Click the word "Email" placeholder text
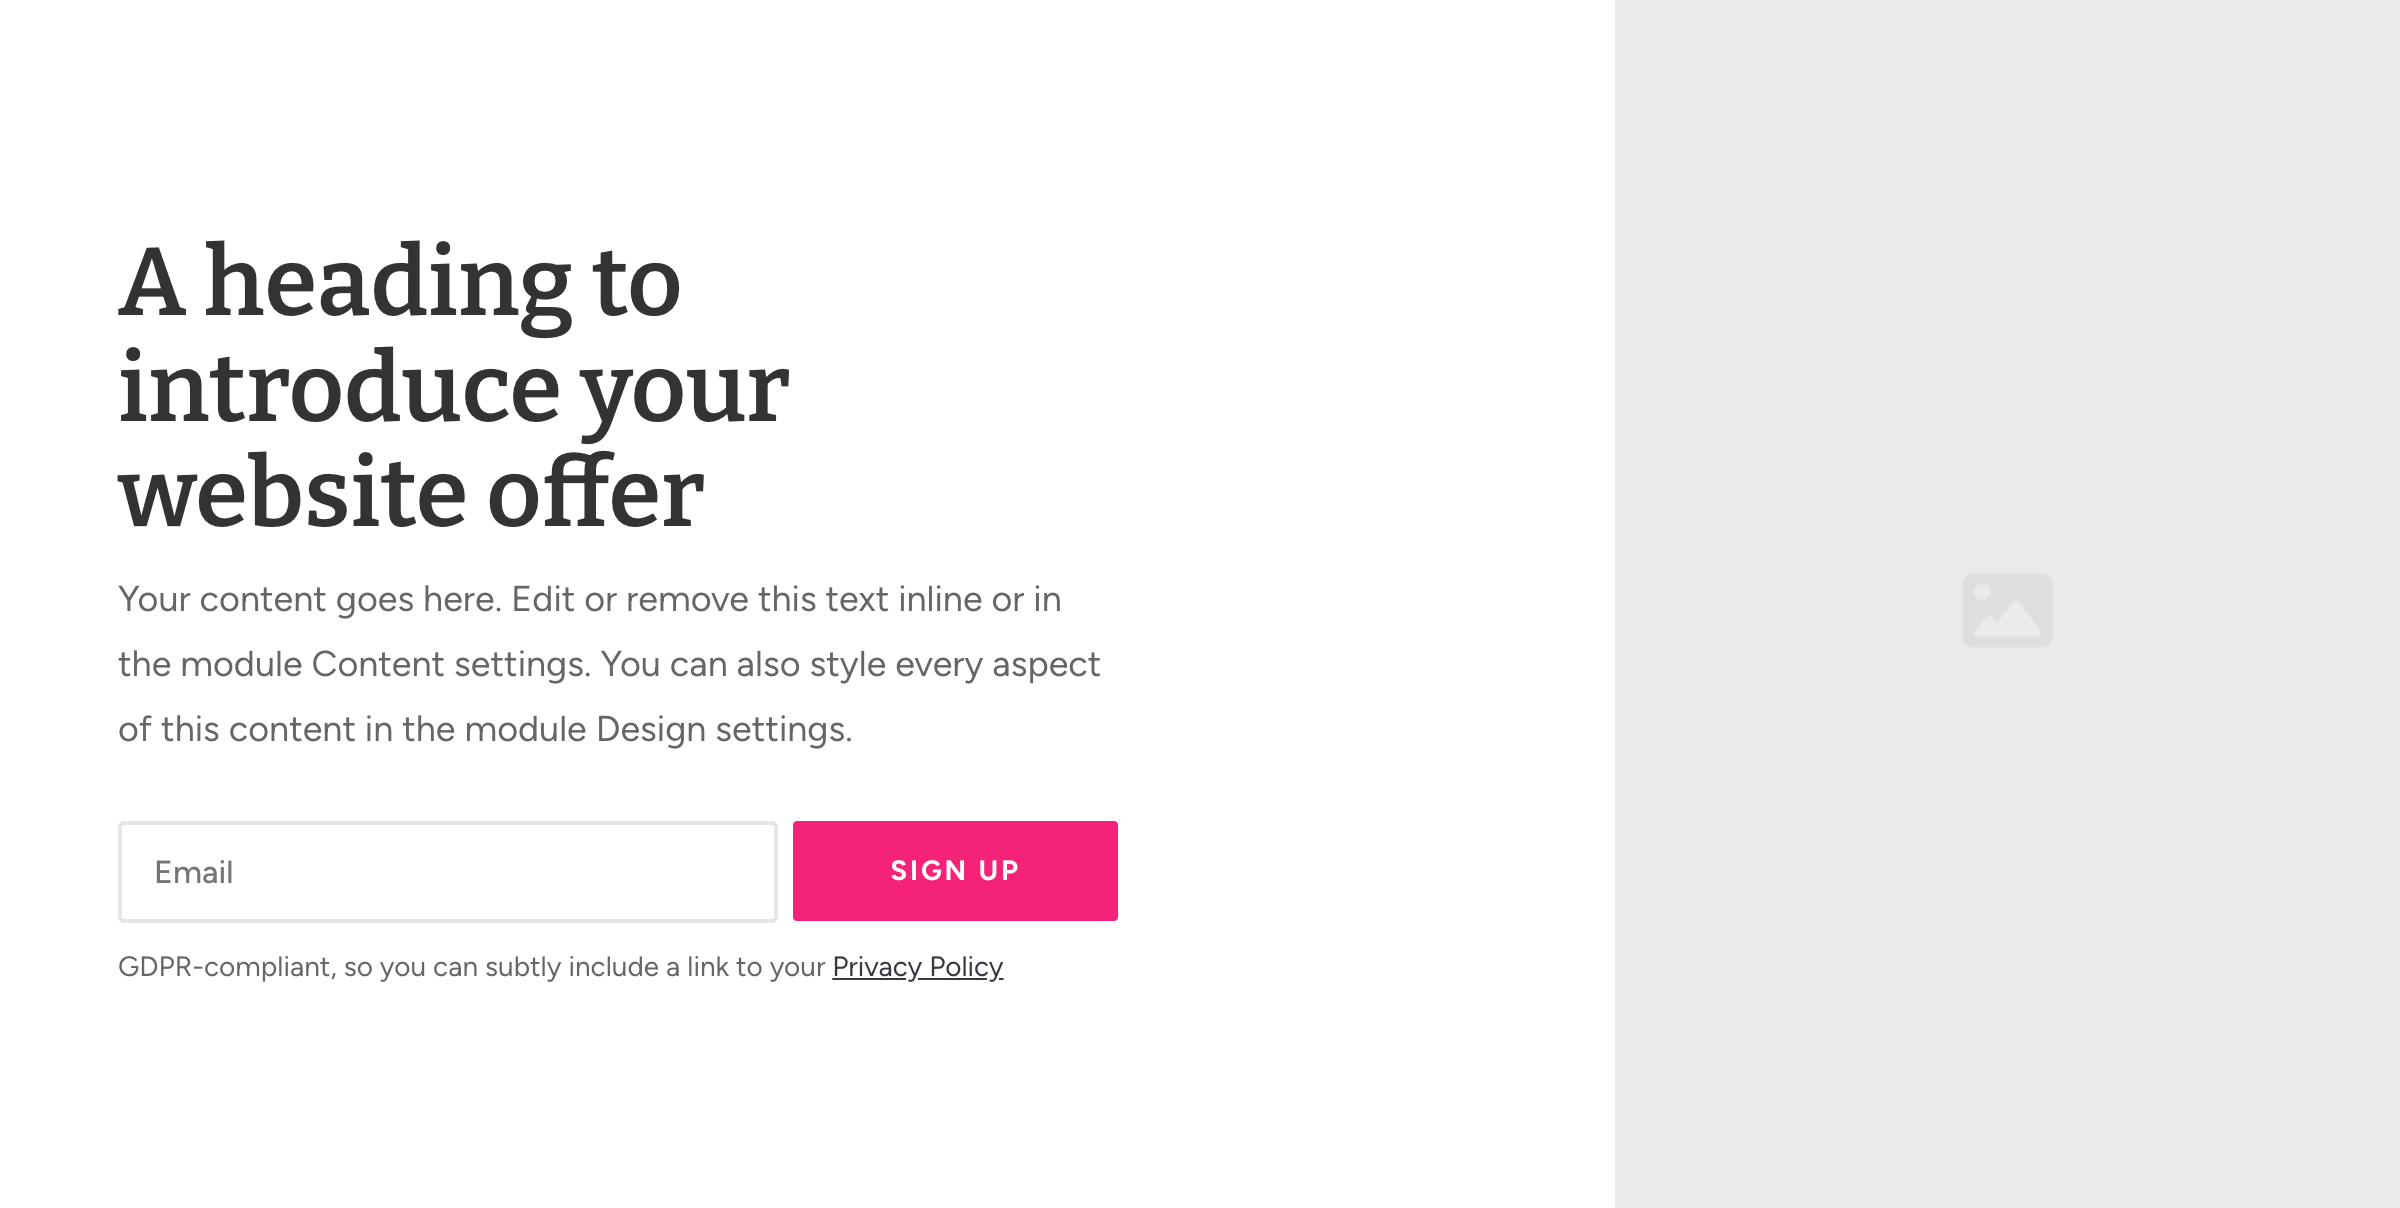The height and width of the screenshot is (1208, 2400). click(194, 873)
